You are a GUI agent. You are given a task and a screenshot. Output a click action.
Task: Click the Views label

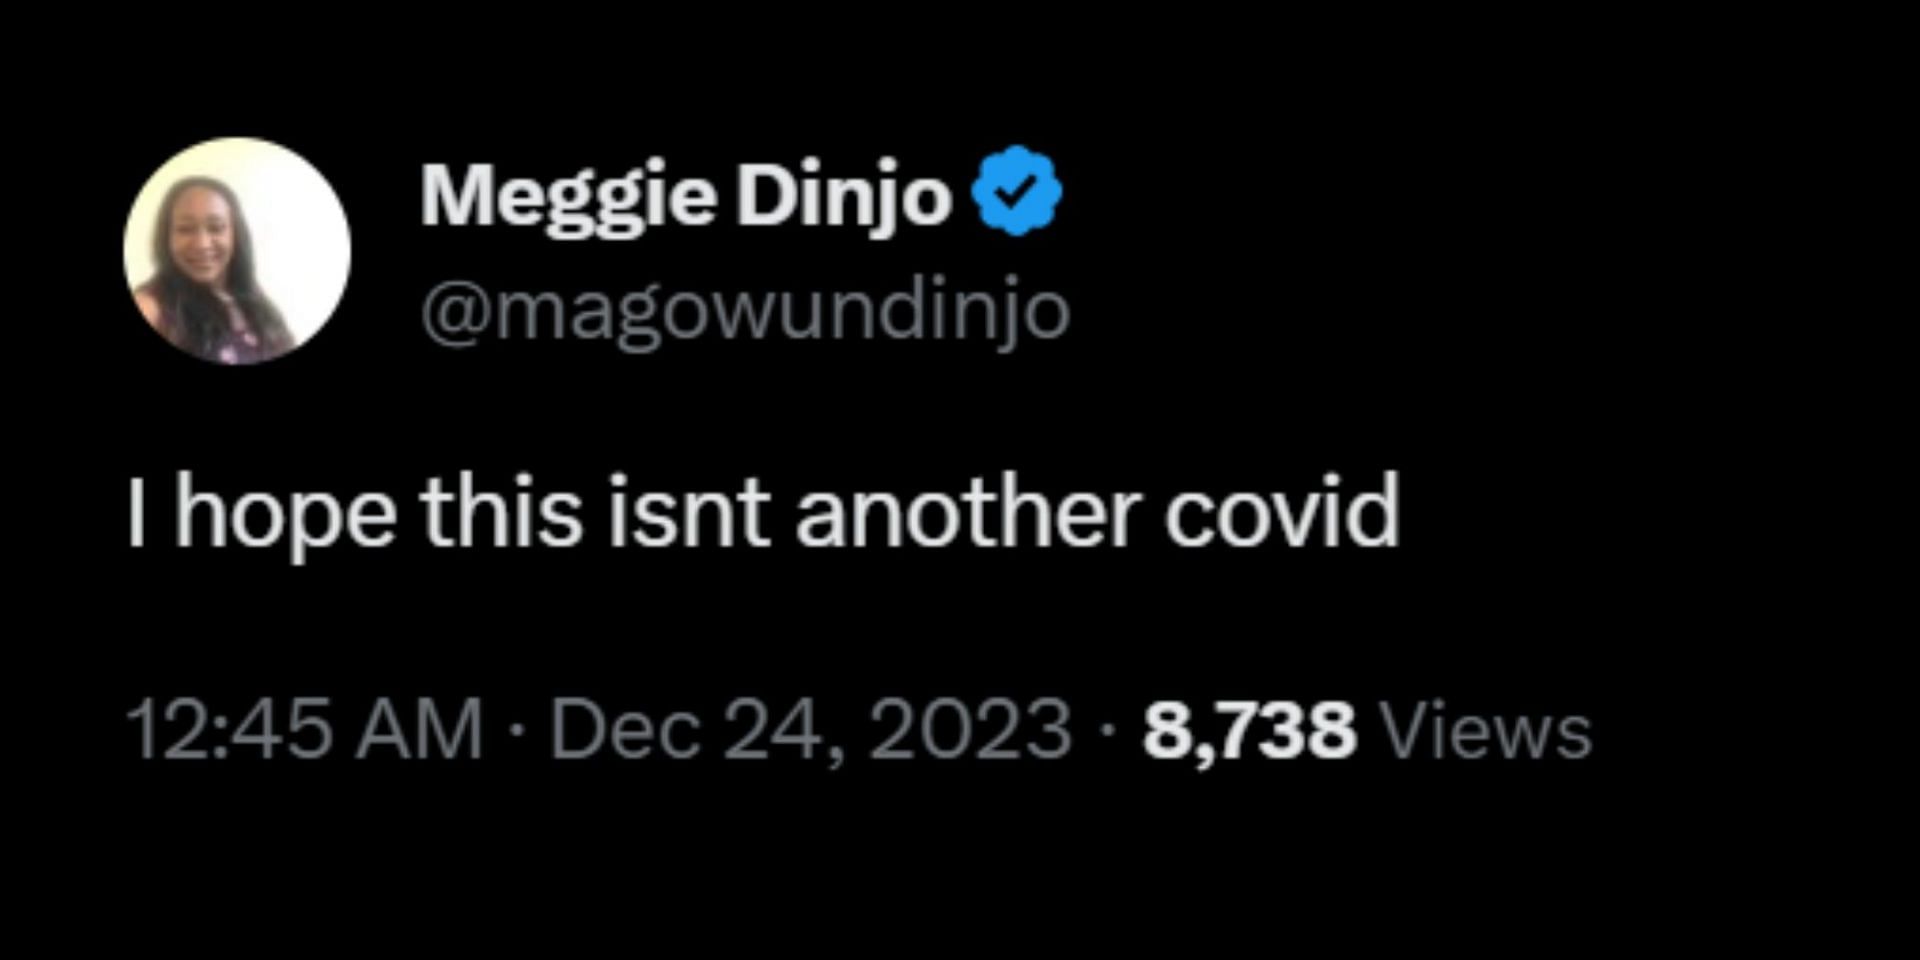(1485, 731)
